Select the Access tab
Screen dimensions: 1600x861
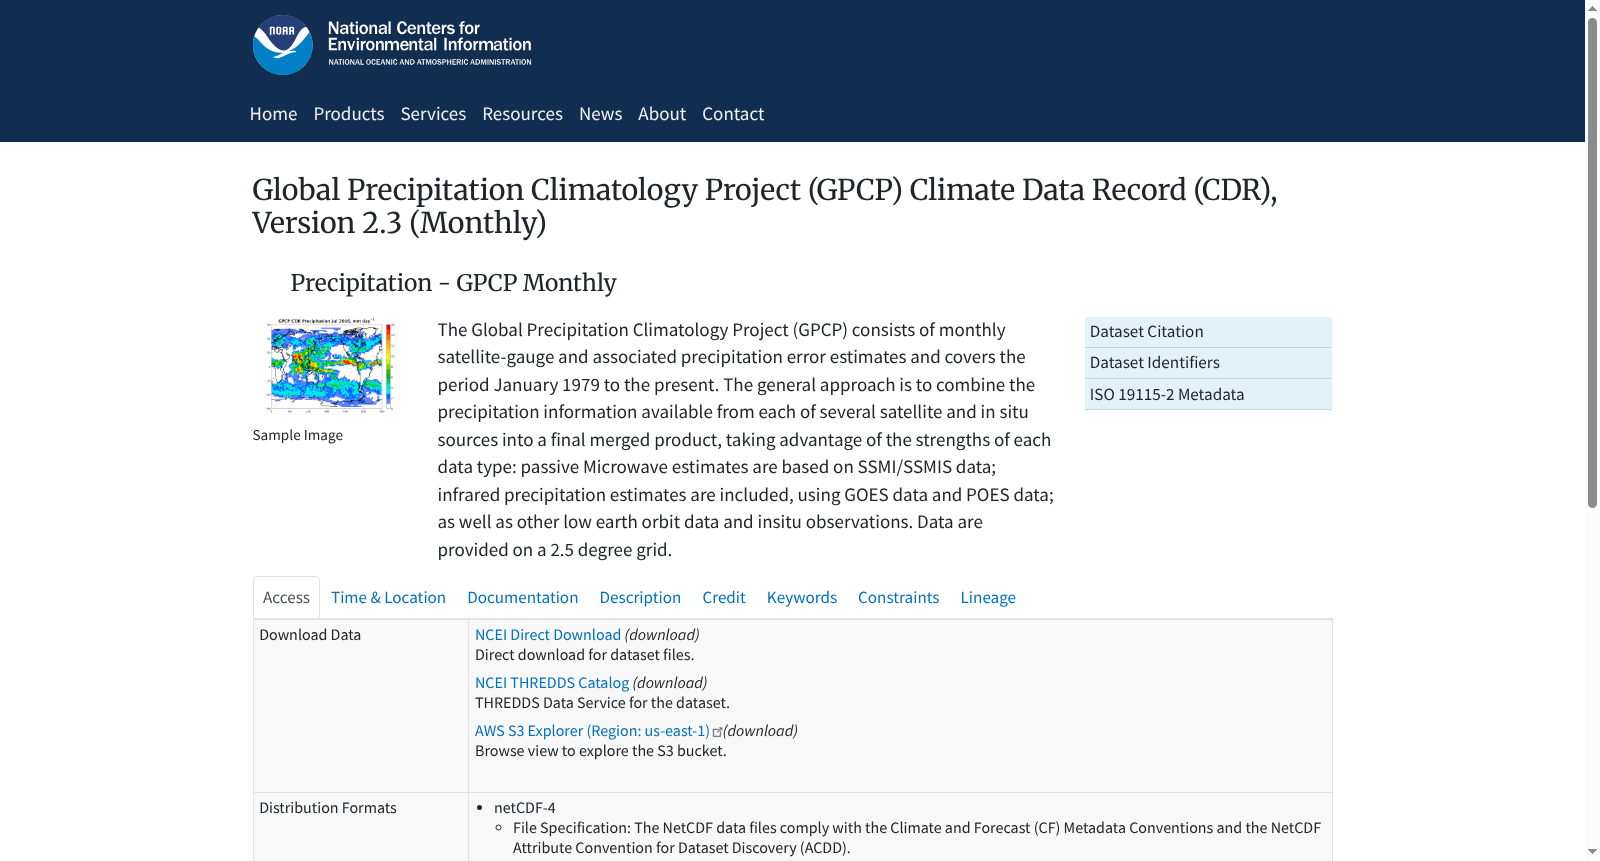pyautogui.click(x=286, y=597)
